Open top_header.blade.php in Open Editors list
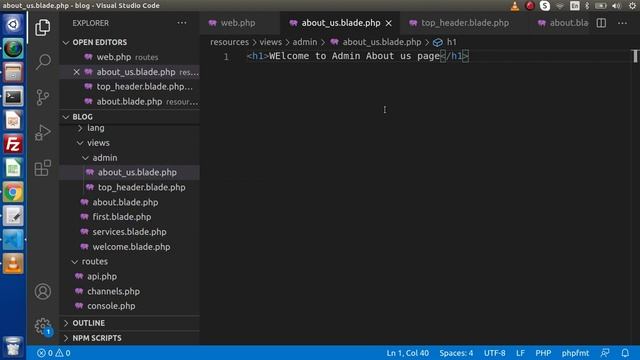 pyautogui.click(x=130, y=87)
